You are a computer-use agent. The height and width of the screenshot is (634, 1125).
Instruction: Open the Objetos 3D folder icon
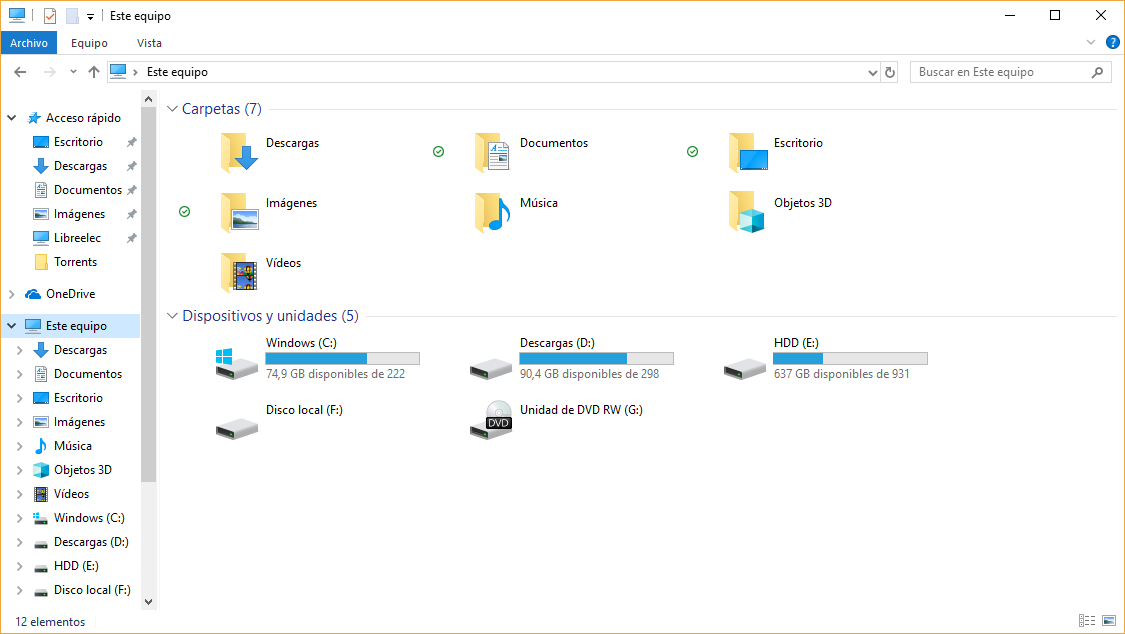(x=747, y=212)
